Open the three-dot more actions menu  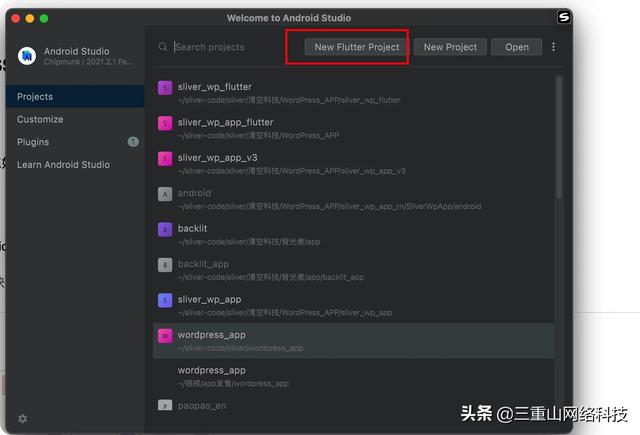tap(553, 47)
